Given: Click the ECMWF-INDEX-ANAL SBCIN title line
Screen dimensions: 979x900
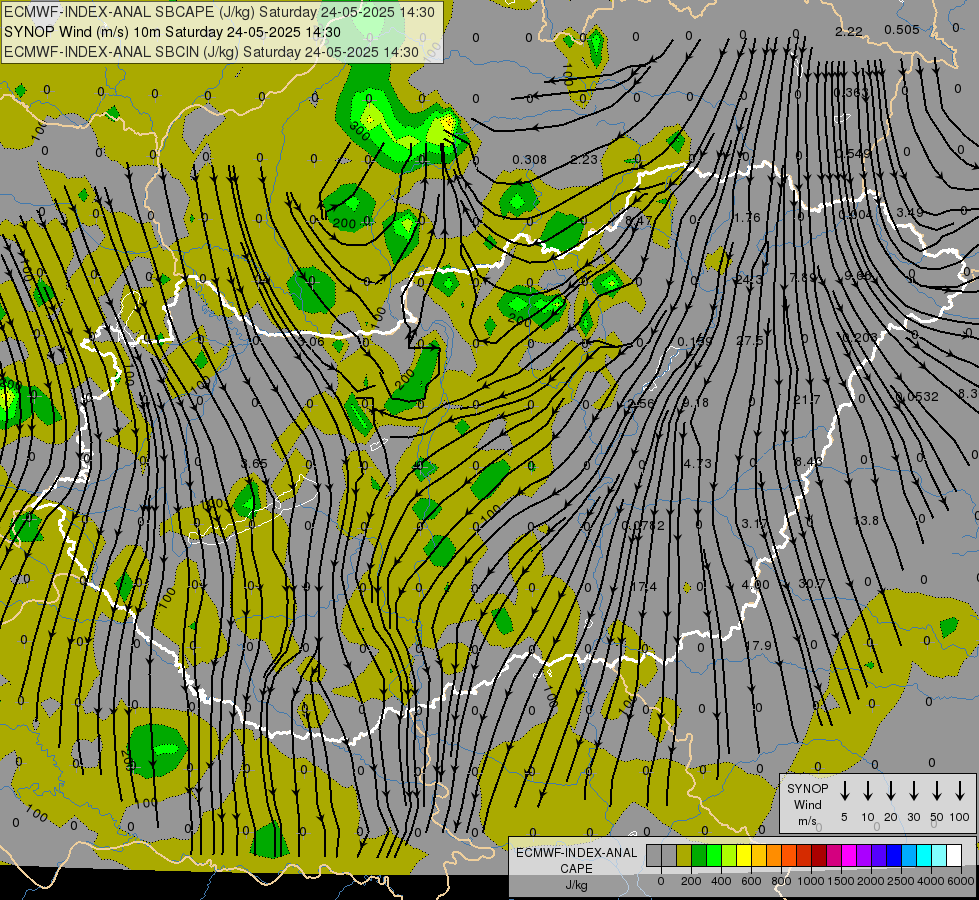Looking at the screenshot, I should [212, 52].
